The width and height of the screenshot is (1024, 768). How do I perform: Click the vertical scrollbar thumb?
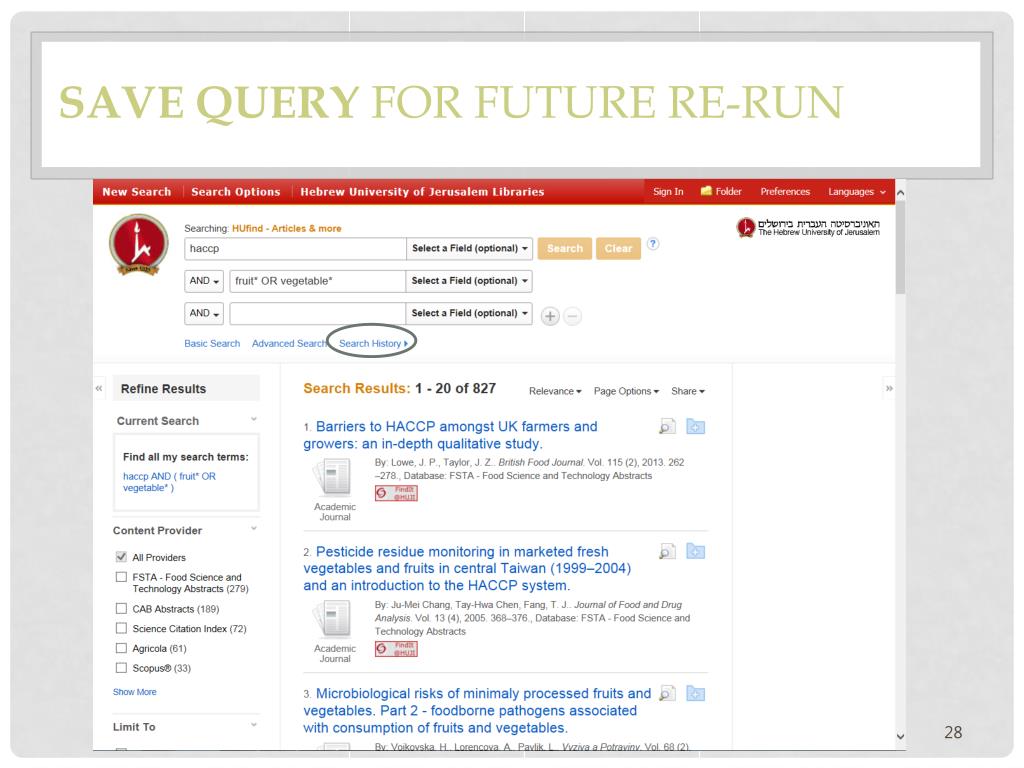(901, 248)
